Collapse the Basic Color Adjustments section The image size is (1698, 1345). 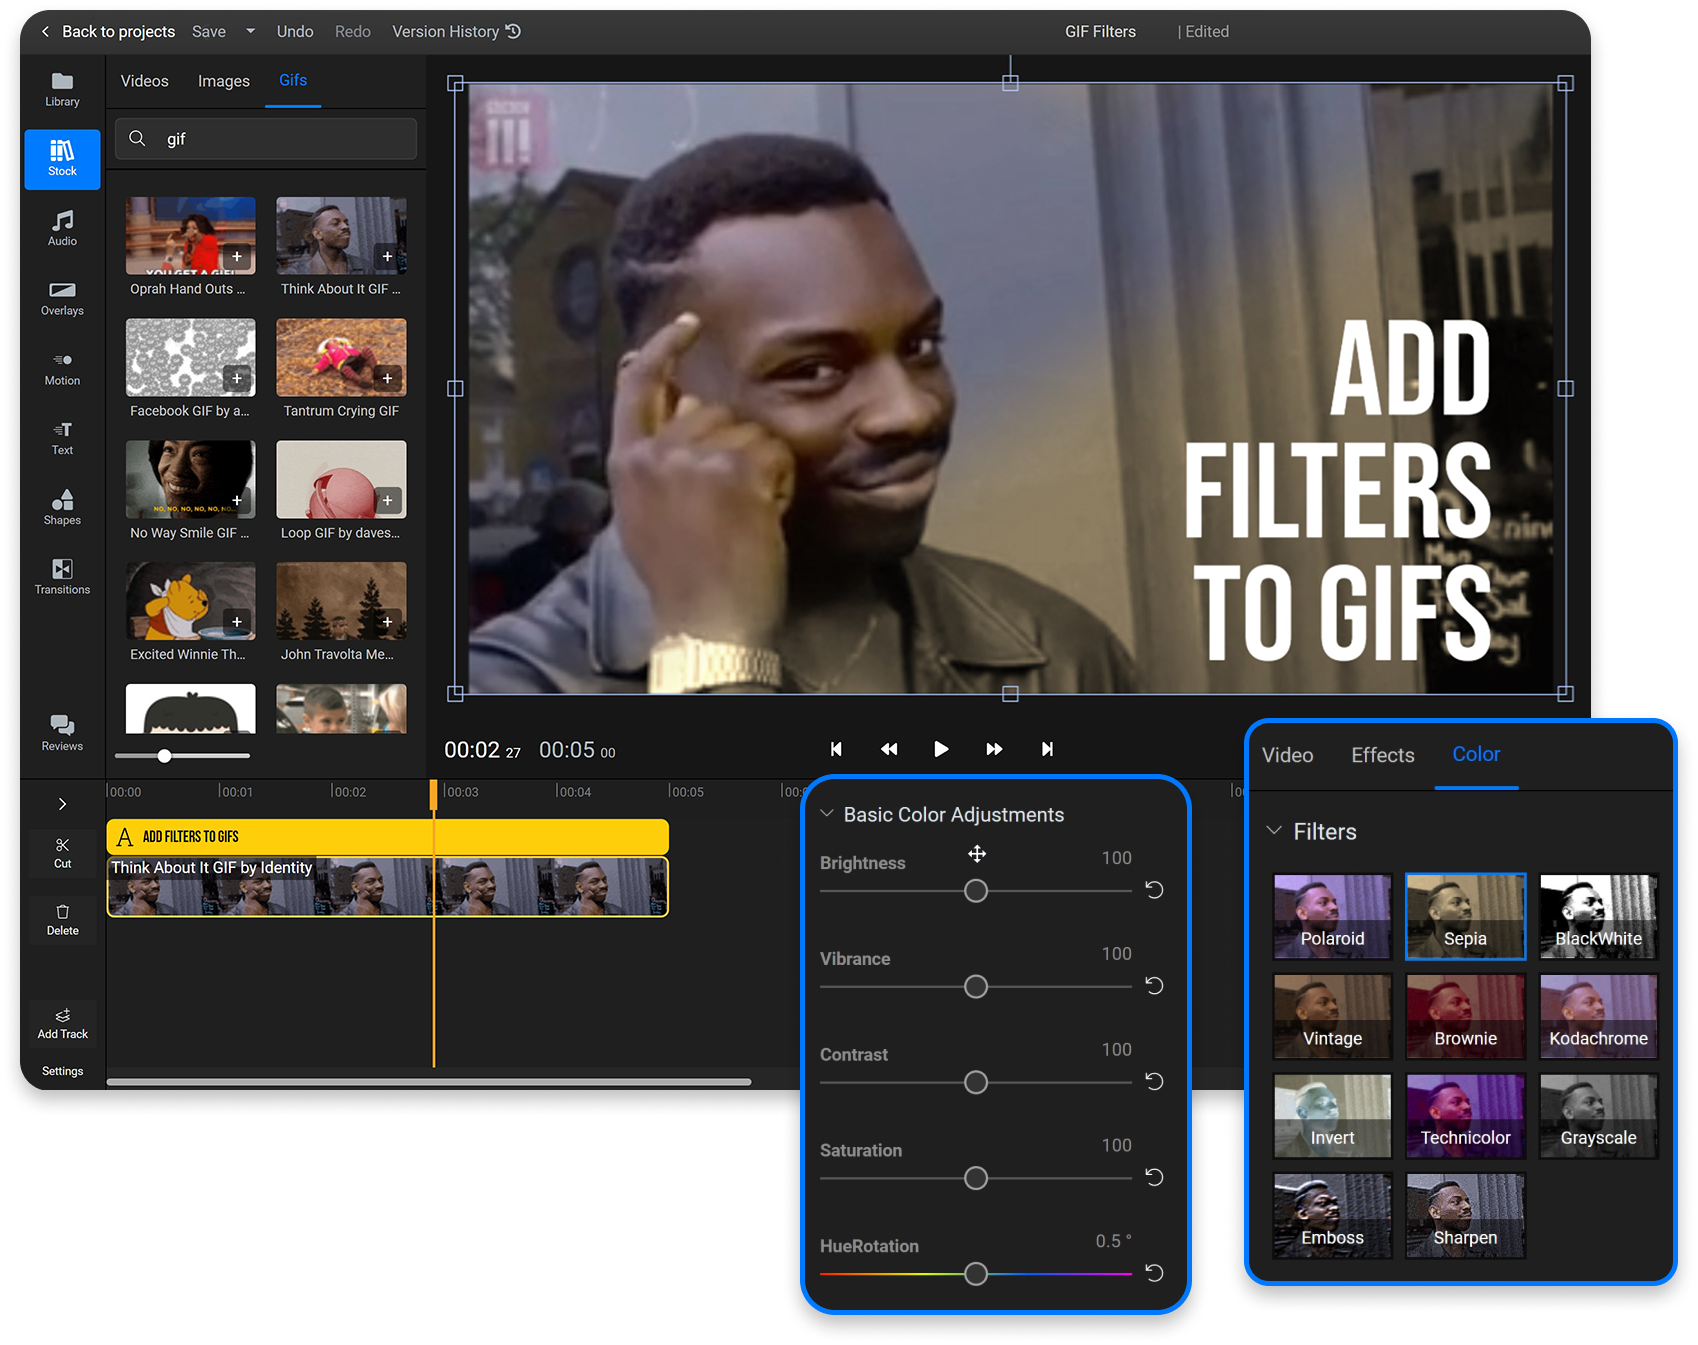click(x=827, y=814)
